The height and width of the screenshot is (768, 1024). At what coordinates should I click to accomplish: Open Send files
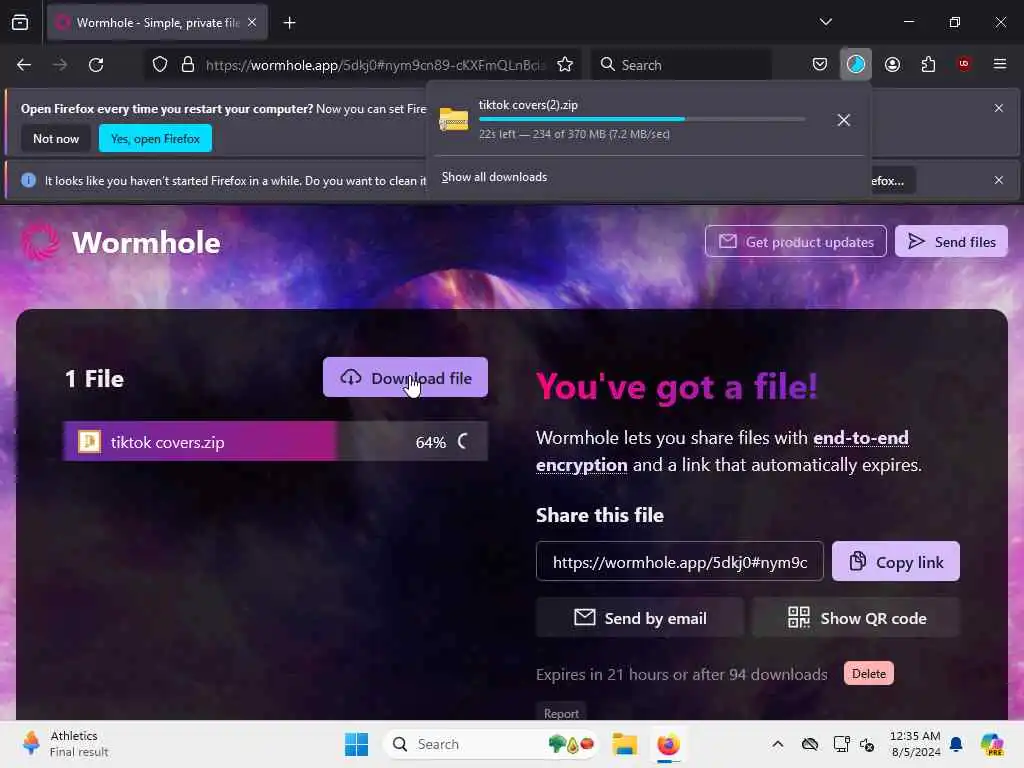(x=951, y=242)
